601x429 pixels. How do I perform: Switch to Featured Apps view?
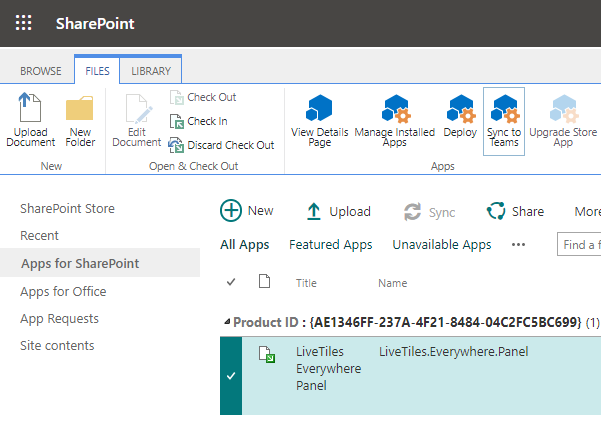(x=331, y=245)
